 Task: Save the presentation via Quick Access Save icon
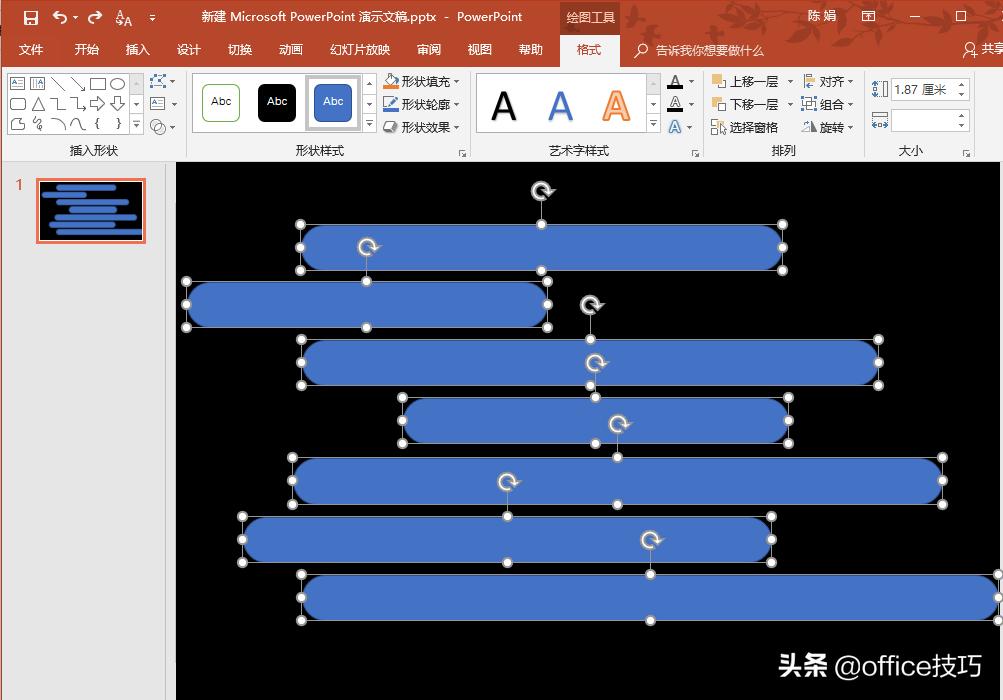[x=30, y=16]
